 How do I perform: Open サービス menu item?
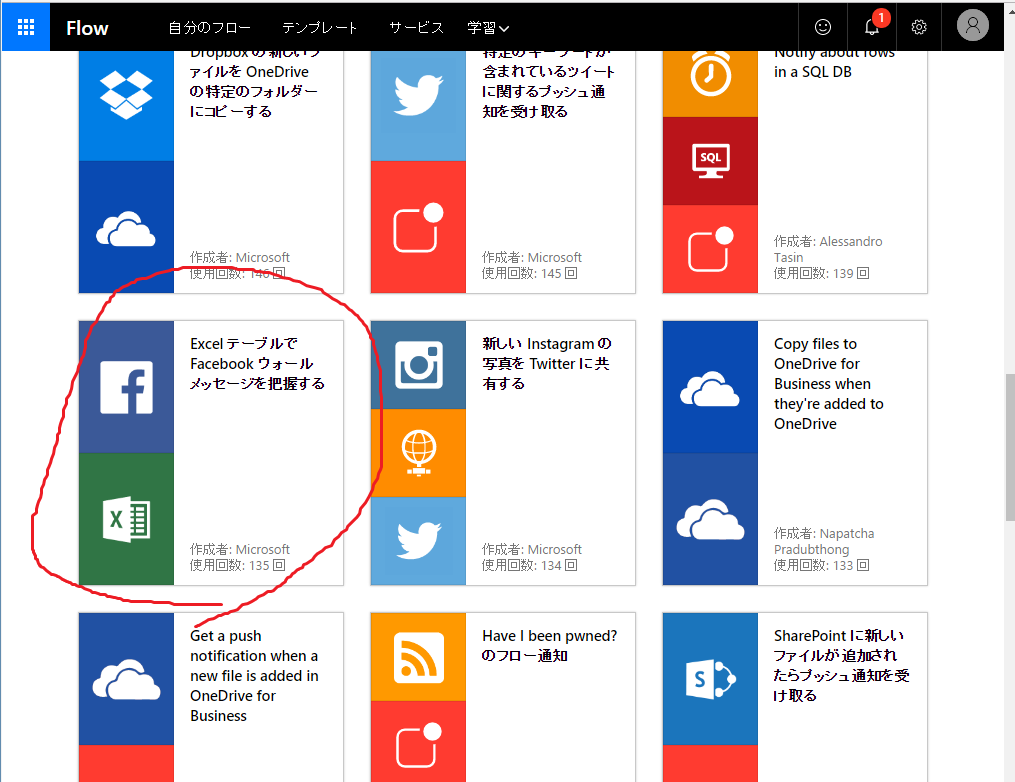pyautogui.click(x=416, y=28)
